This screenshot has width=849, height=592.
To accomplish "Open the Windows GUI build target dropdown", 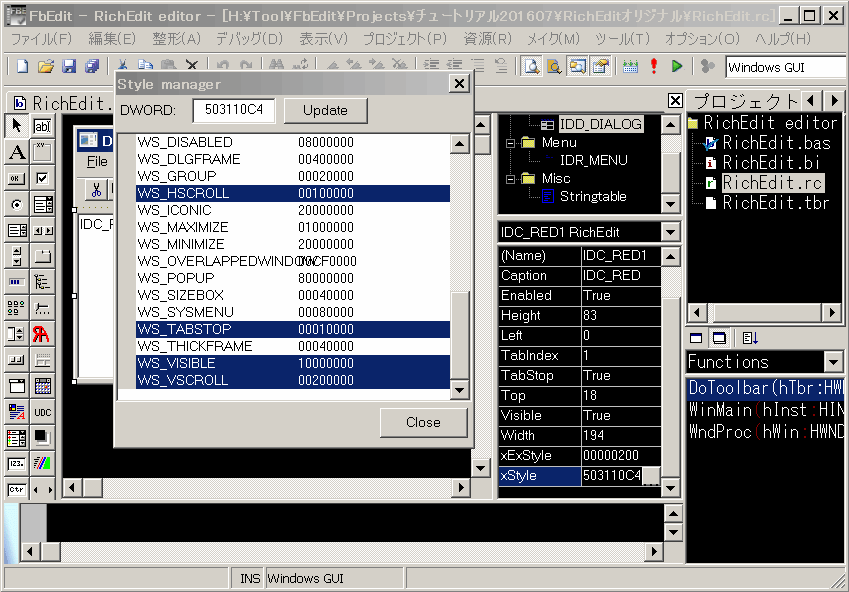I will (785, 67).
